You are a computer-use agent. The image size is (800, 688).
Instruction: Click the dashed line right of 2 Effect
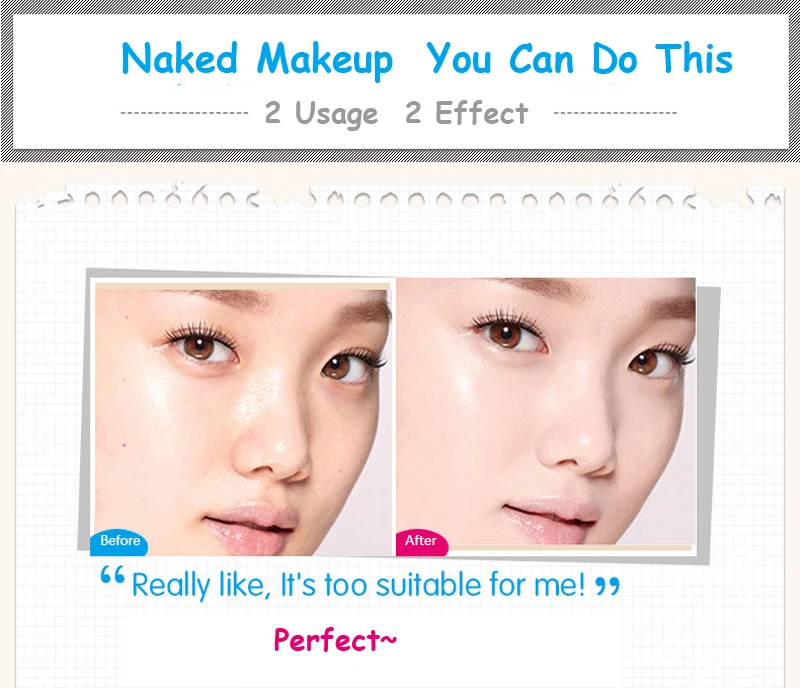(615, 113)
